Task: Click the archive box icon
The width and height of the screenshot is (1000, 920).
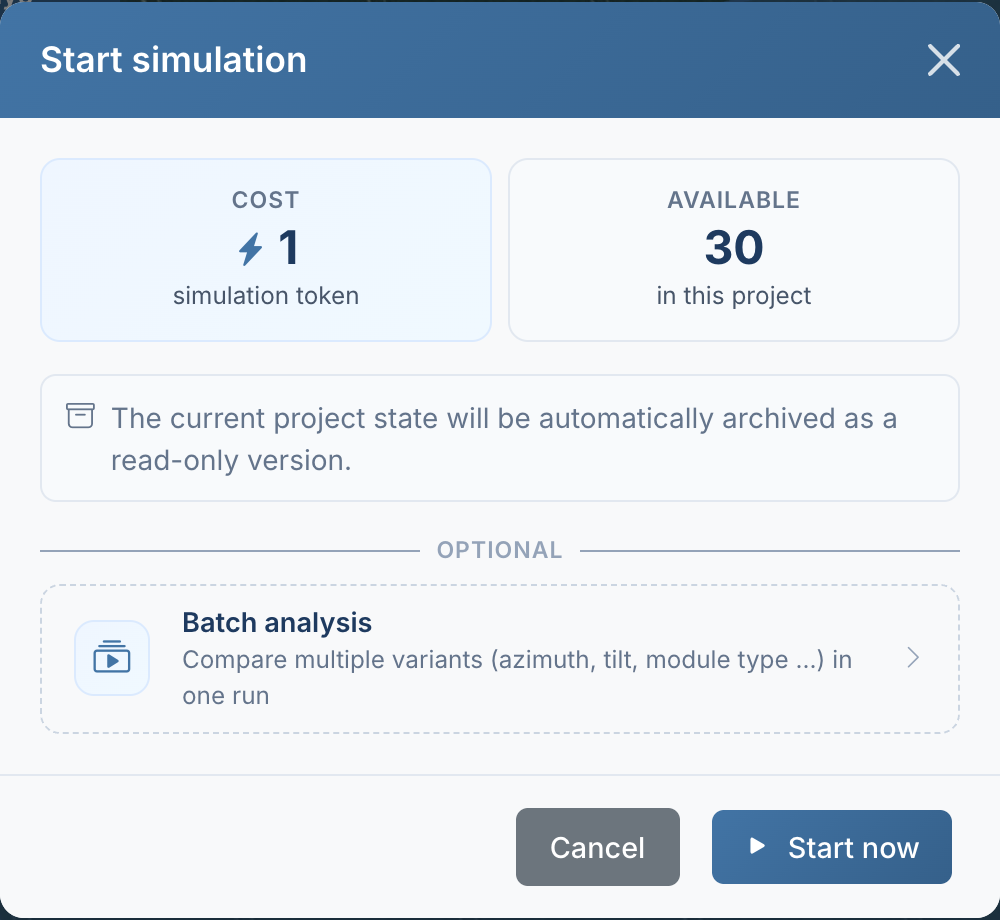Action: click(x=80, y=416)
